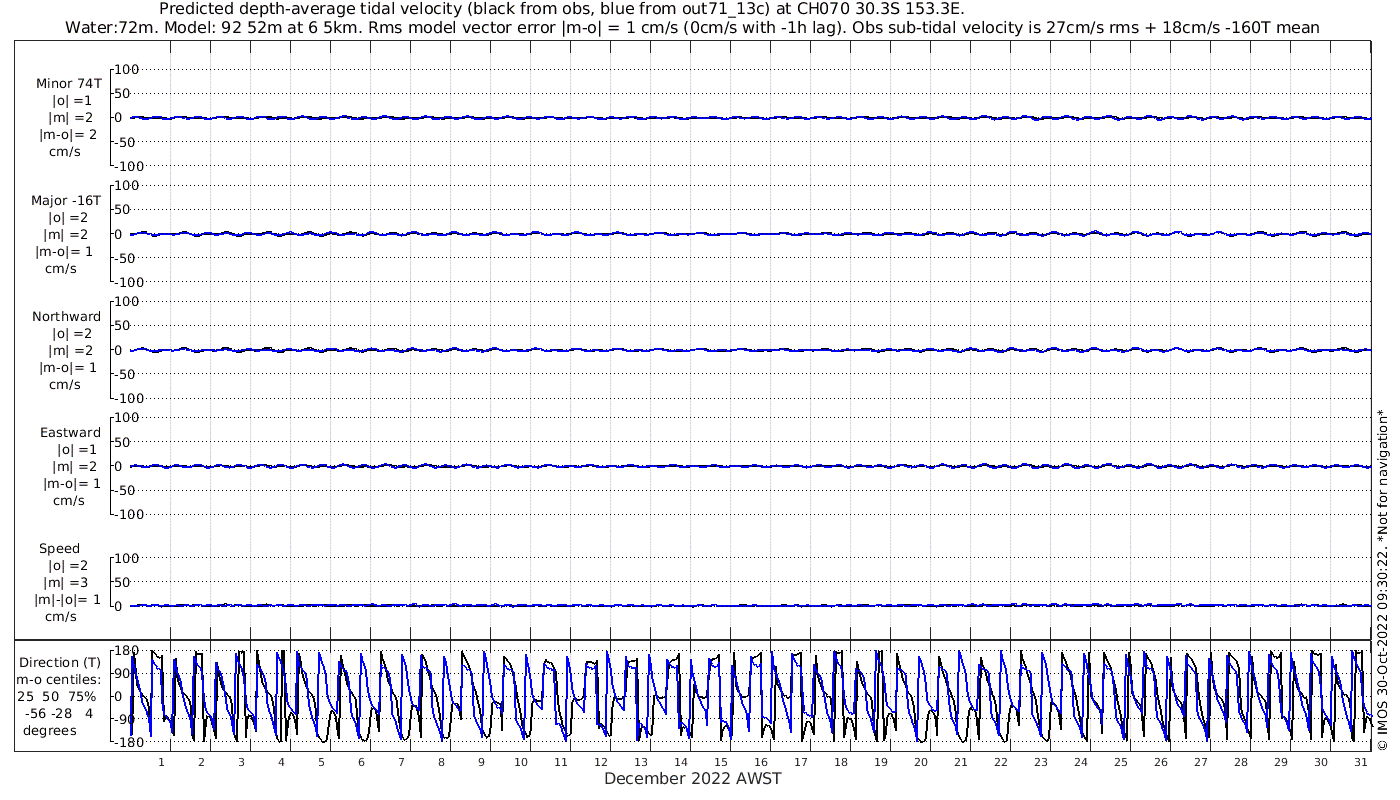The height and width of the screenshot is (800, 1400).
Task: Click the "m-o centiles:" label
Action: click(60, 680)
